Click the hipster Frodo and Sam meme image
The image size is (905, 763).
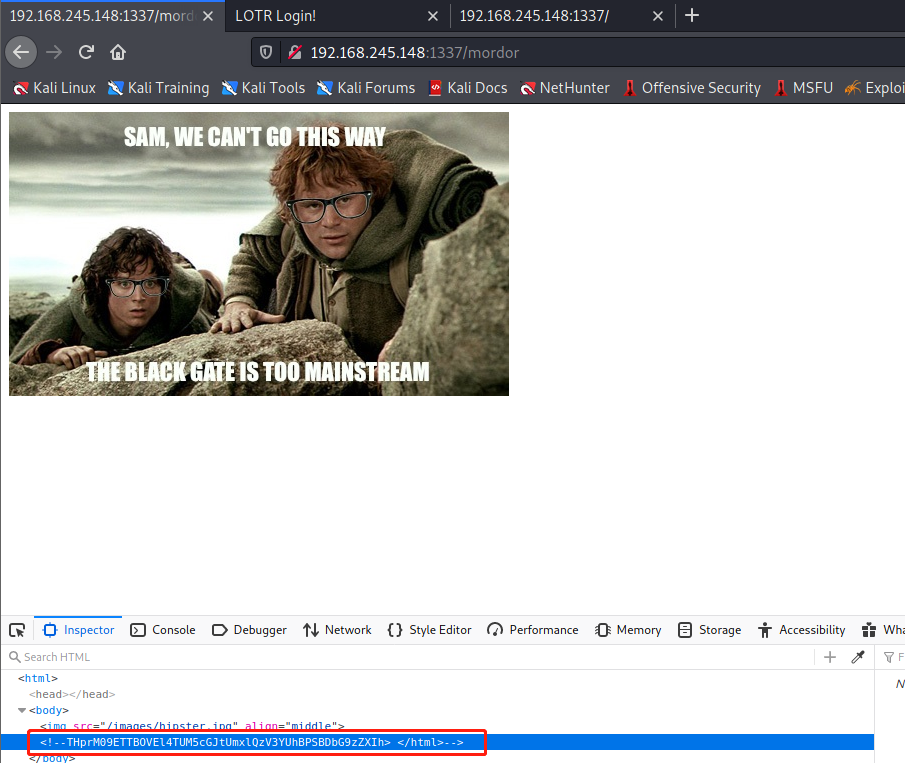tap(259, 254)
